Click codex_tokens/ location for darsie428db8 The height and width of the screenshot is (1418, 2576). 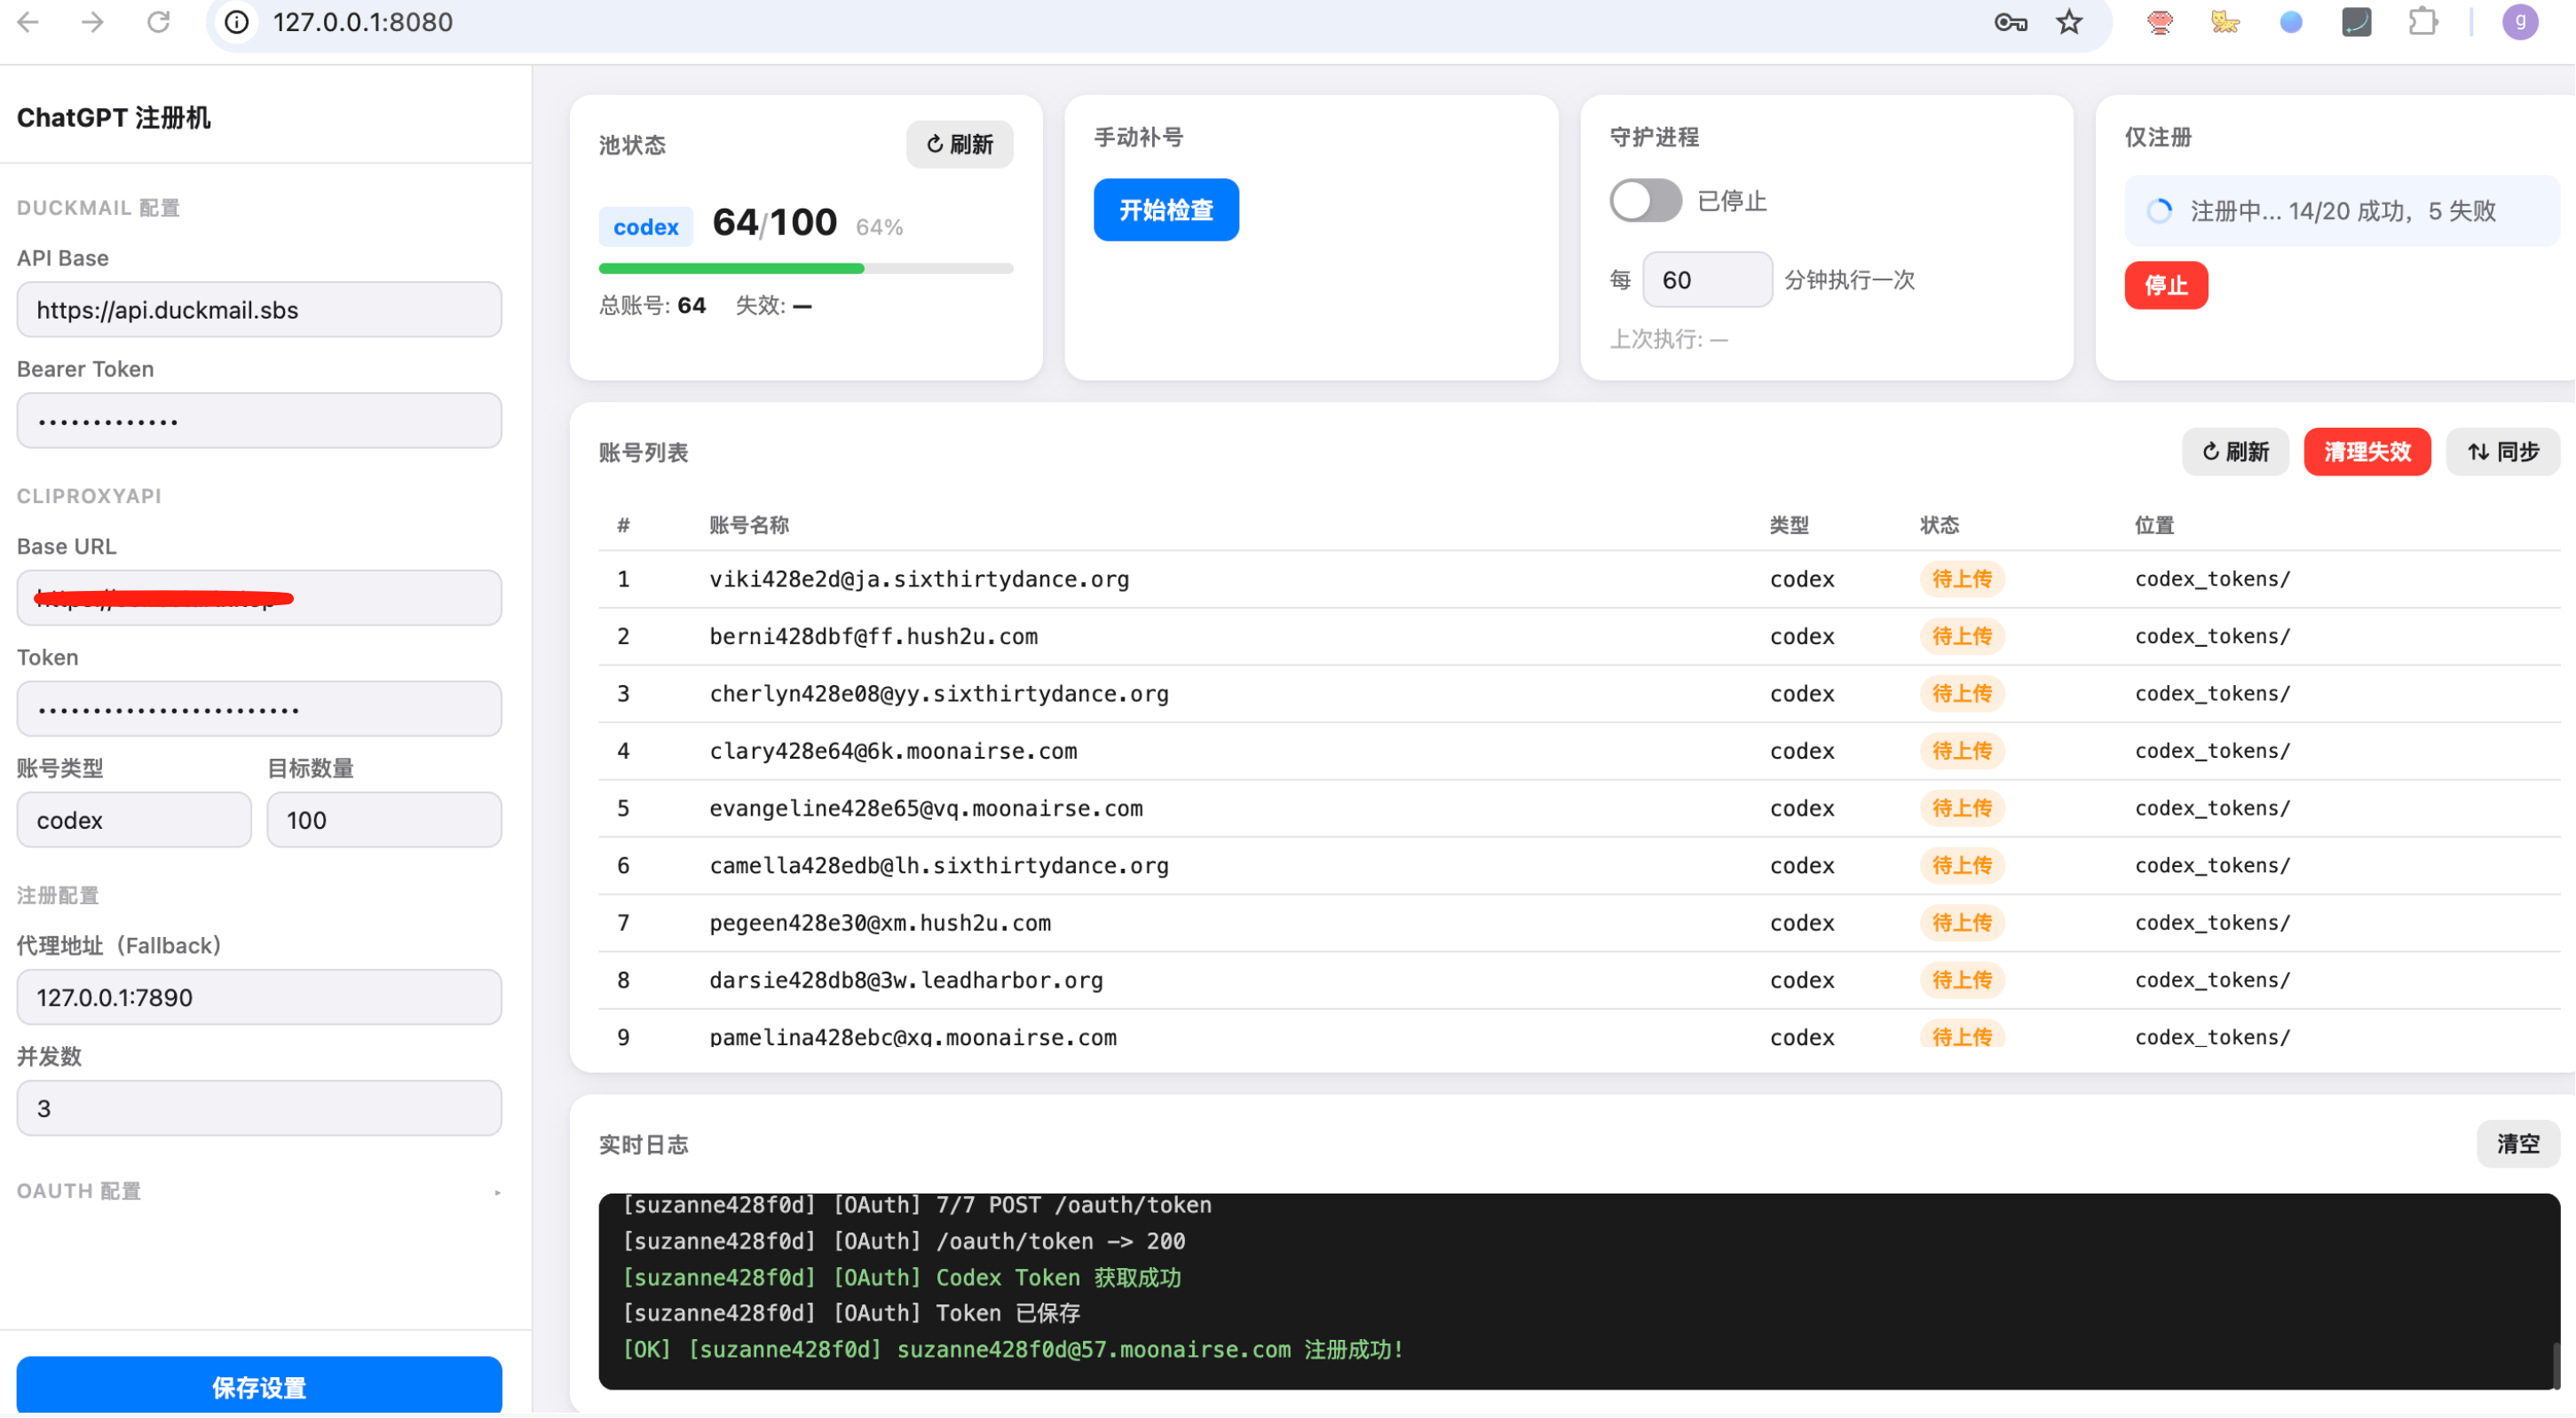coord(2212,980)
